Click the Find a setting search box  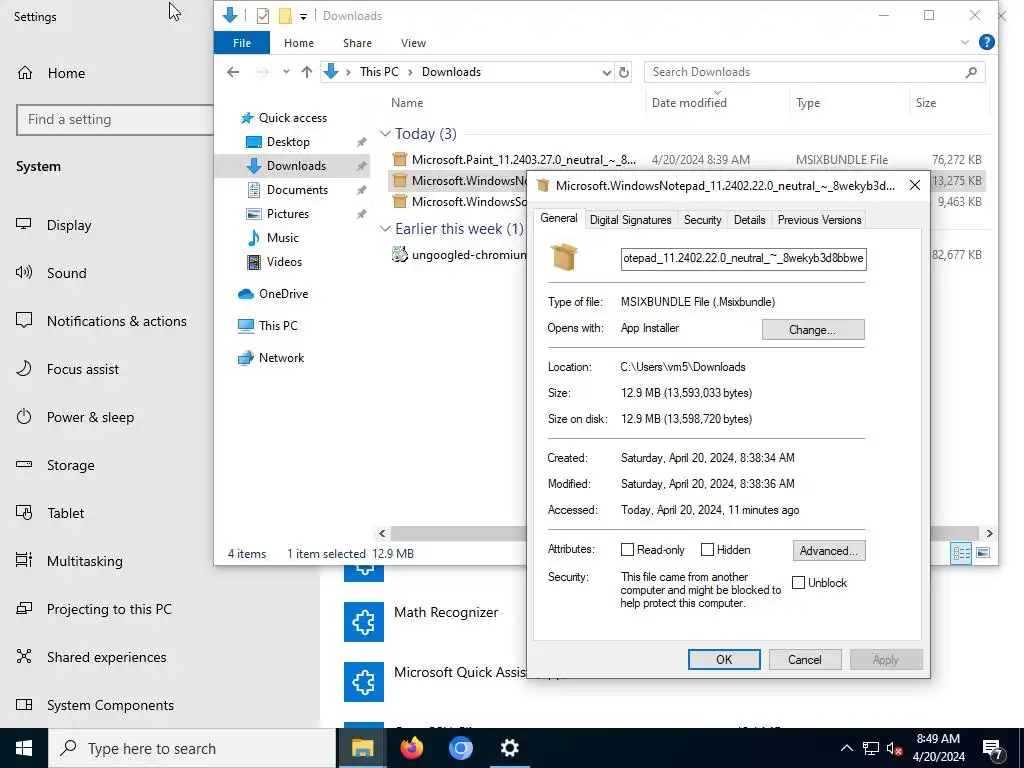[115, 120]
